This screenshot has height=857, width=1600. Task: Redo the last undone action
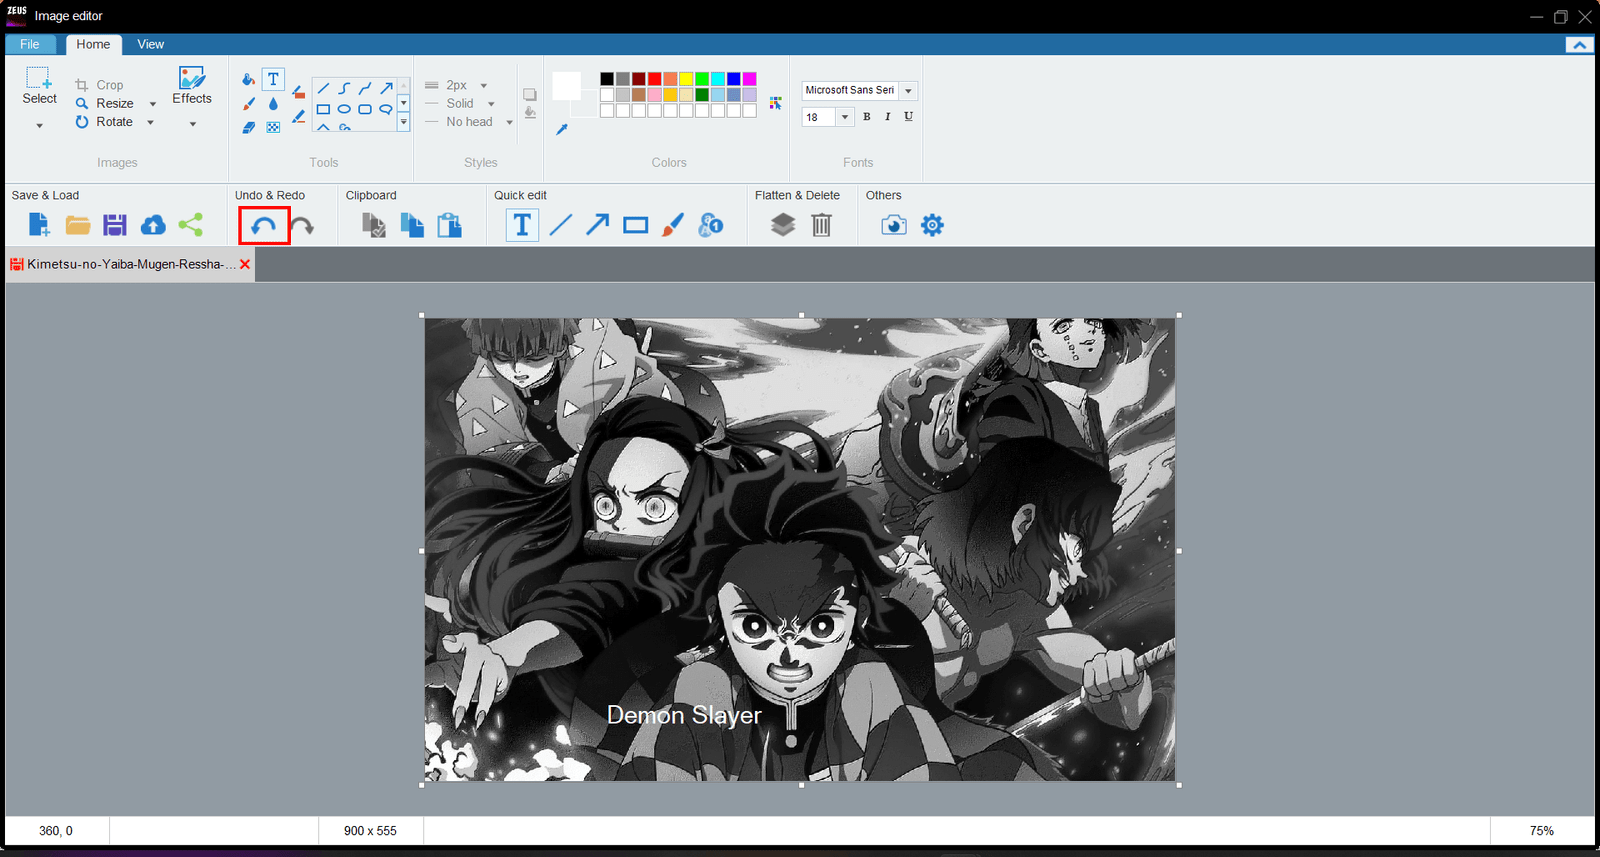point(302,226)
